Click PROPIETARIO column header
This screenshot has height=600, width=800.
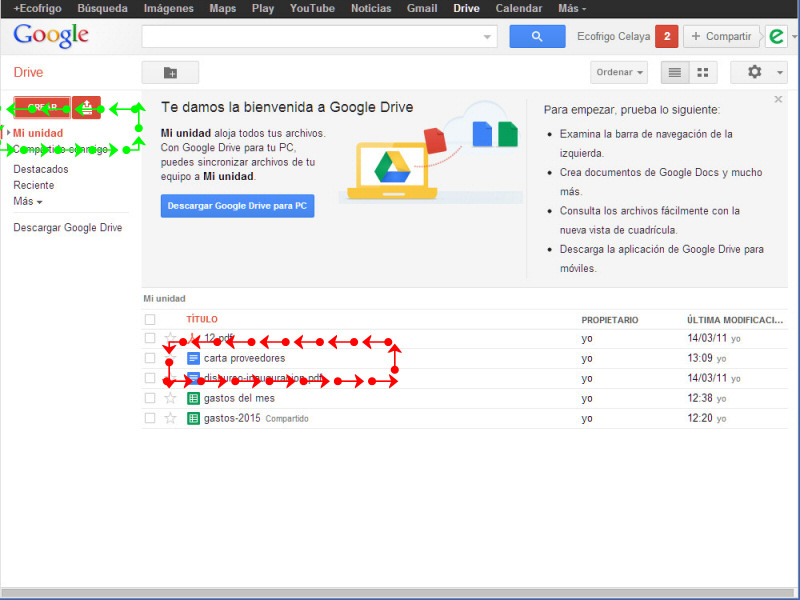610,320
